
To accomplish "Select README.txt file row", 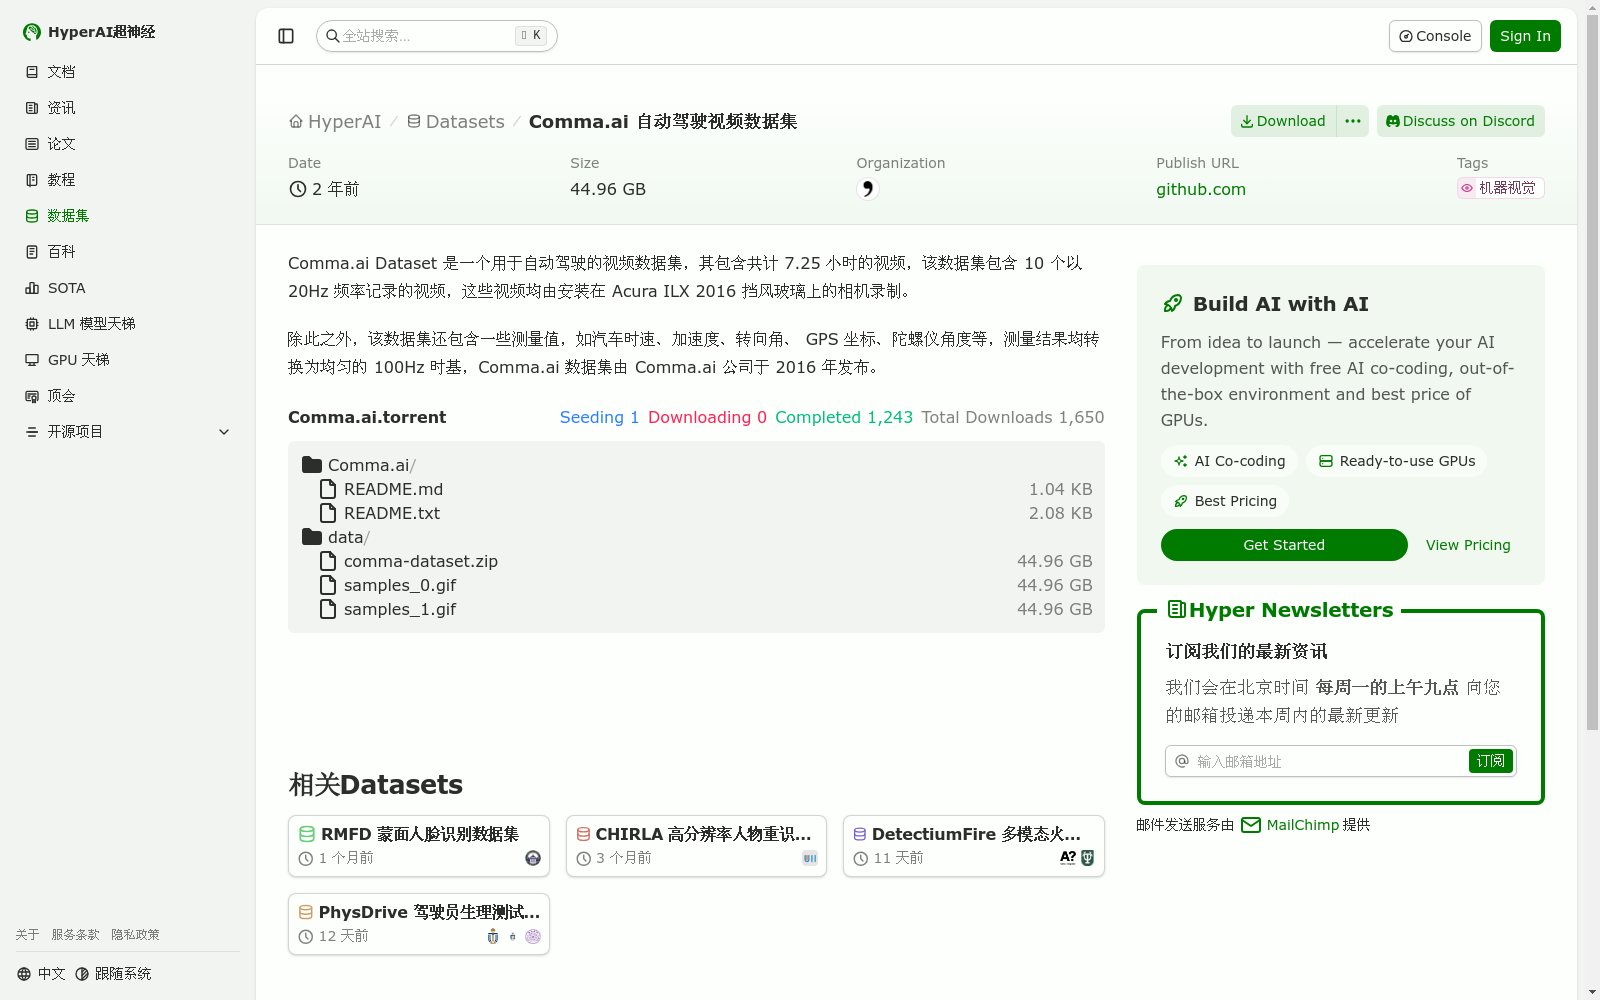I will click(x=696, y=513).
